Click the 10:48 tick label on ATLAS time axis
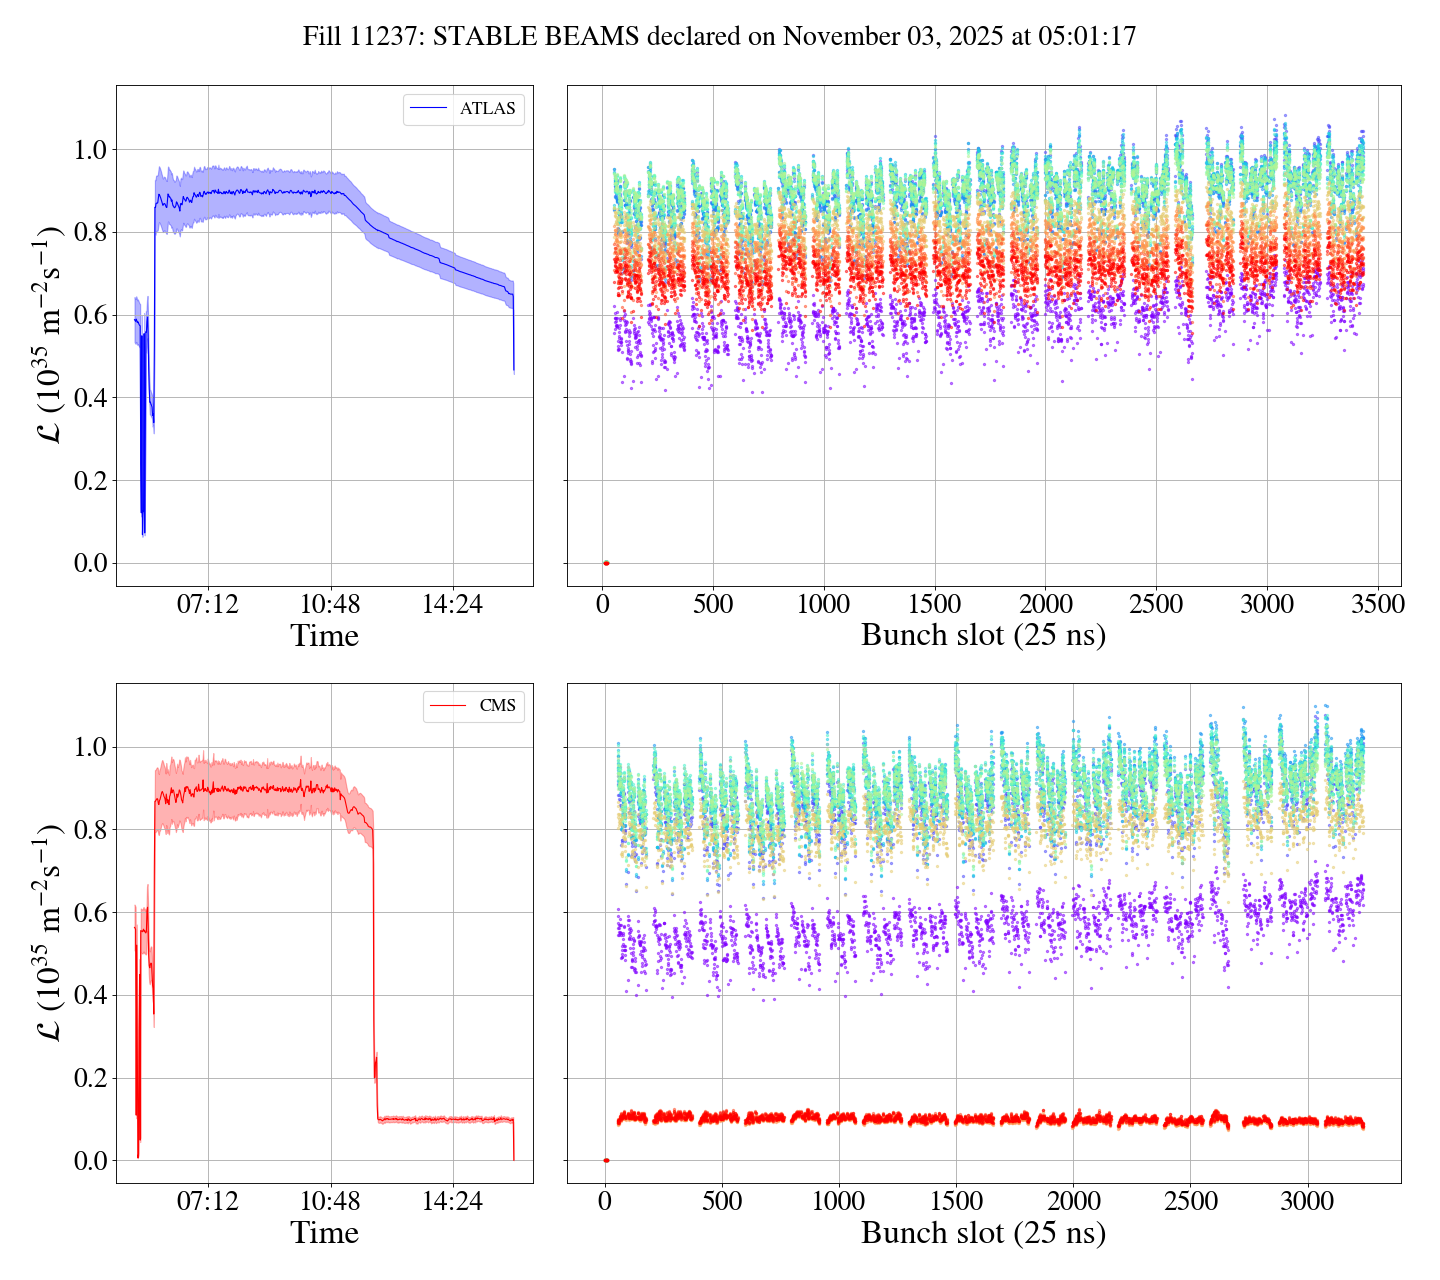The height and width of the screenshot is (1280, 1440). point(330,604)
